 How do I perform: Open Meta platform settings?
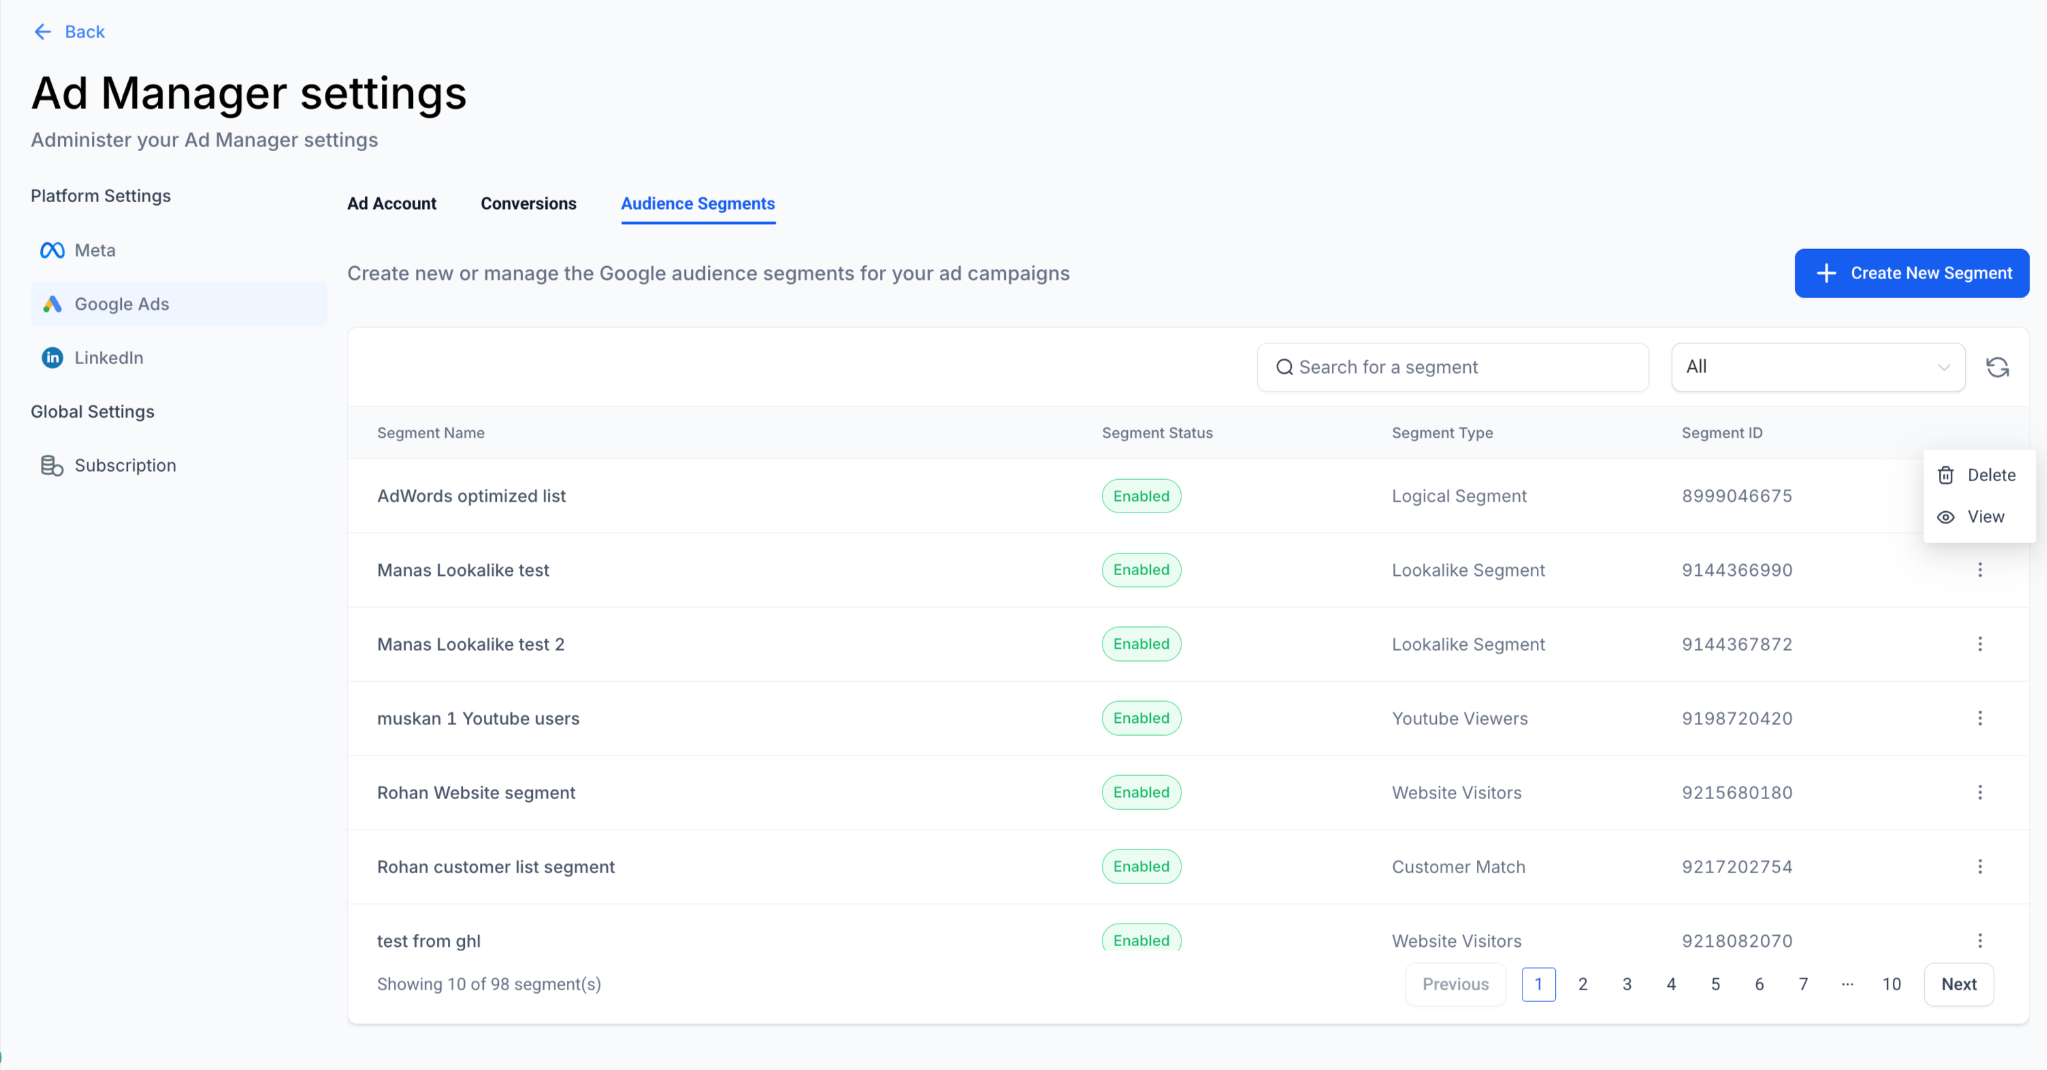(x=94, y=250)
